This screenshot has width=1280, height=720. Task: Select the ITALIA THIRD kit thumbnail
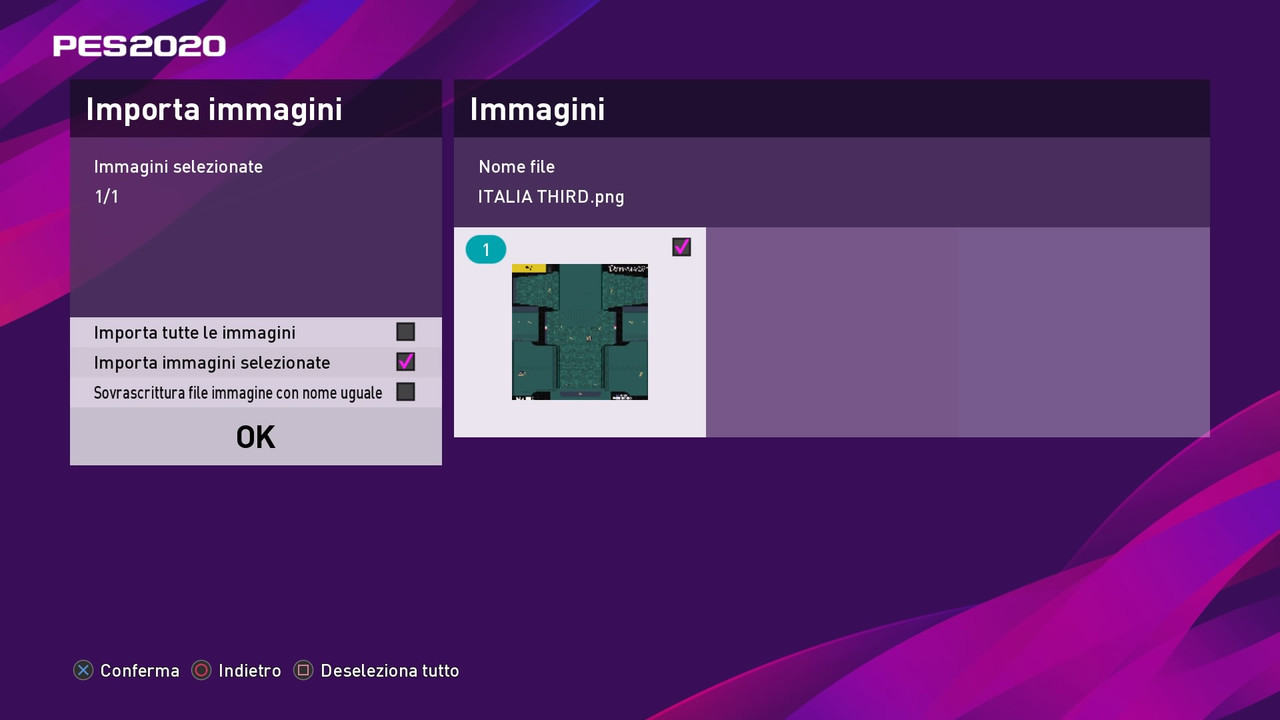pos(580,332)
